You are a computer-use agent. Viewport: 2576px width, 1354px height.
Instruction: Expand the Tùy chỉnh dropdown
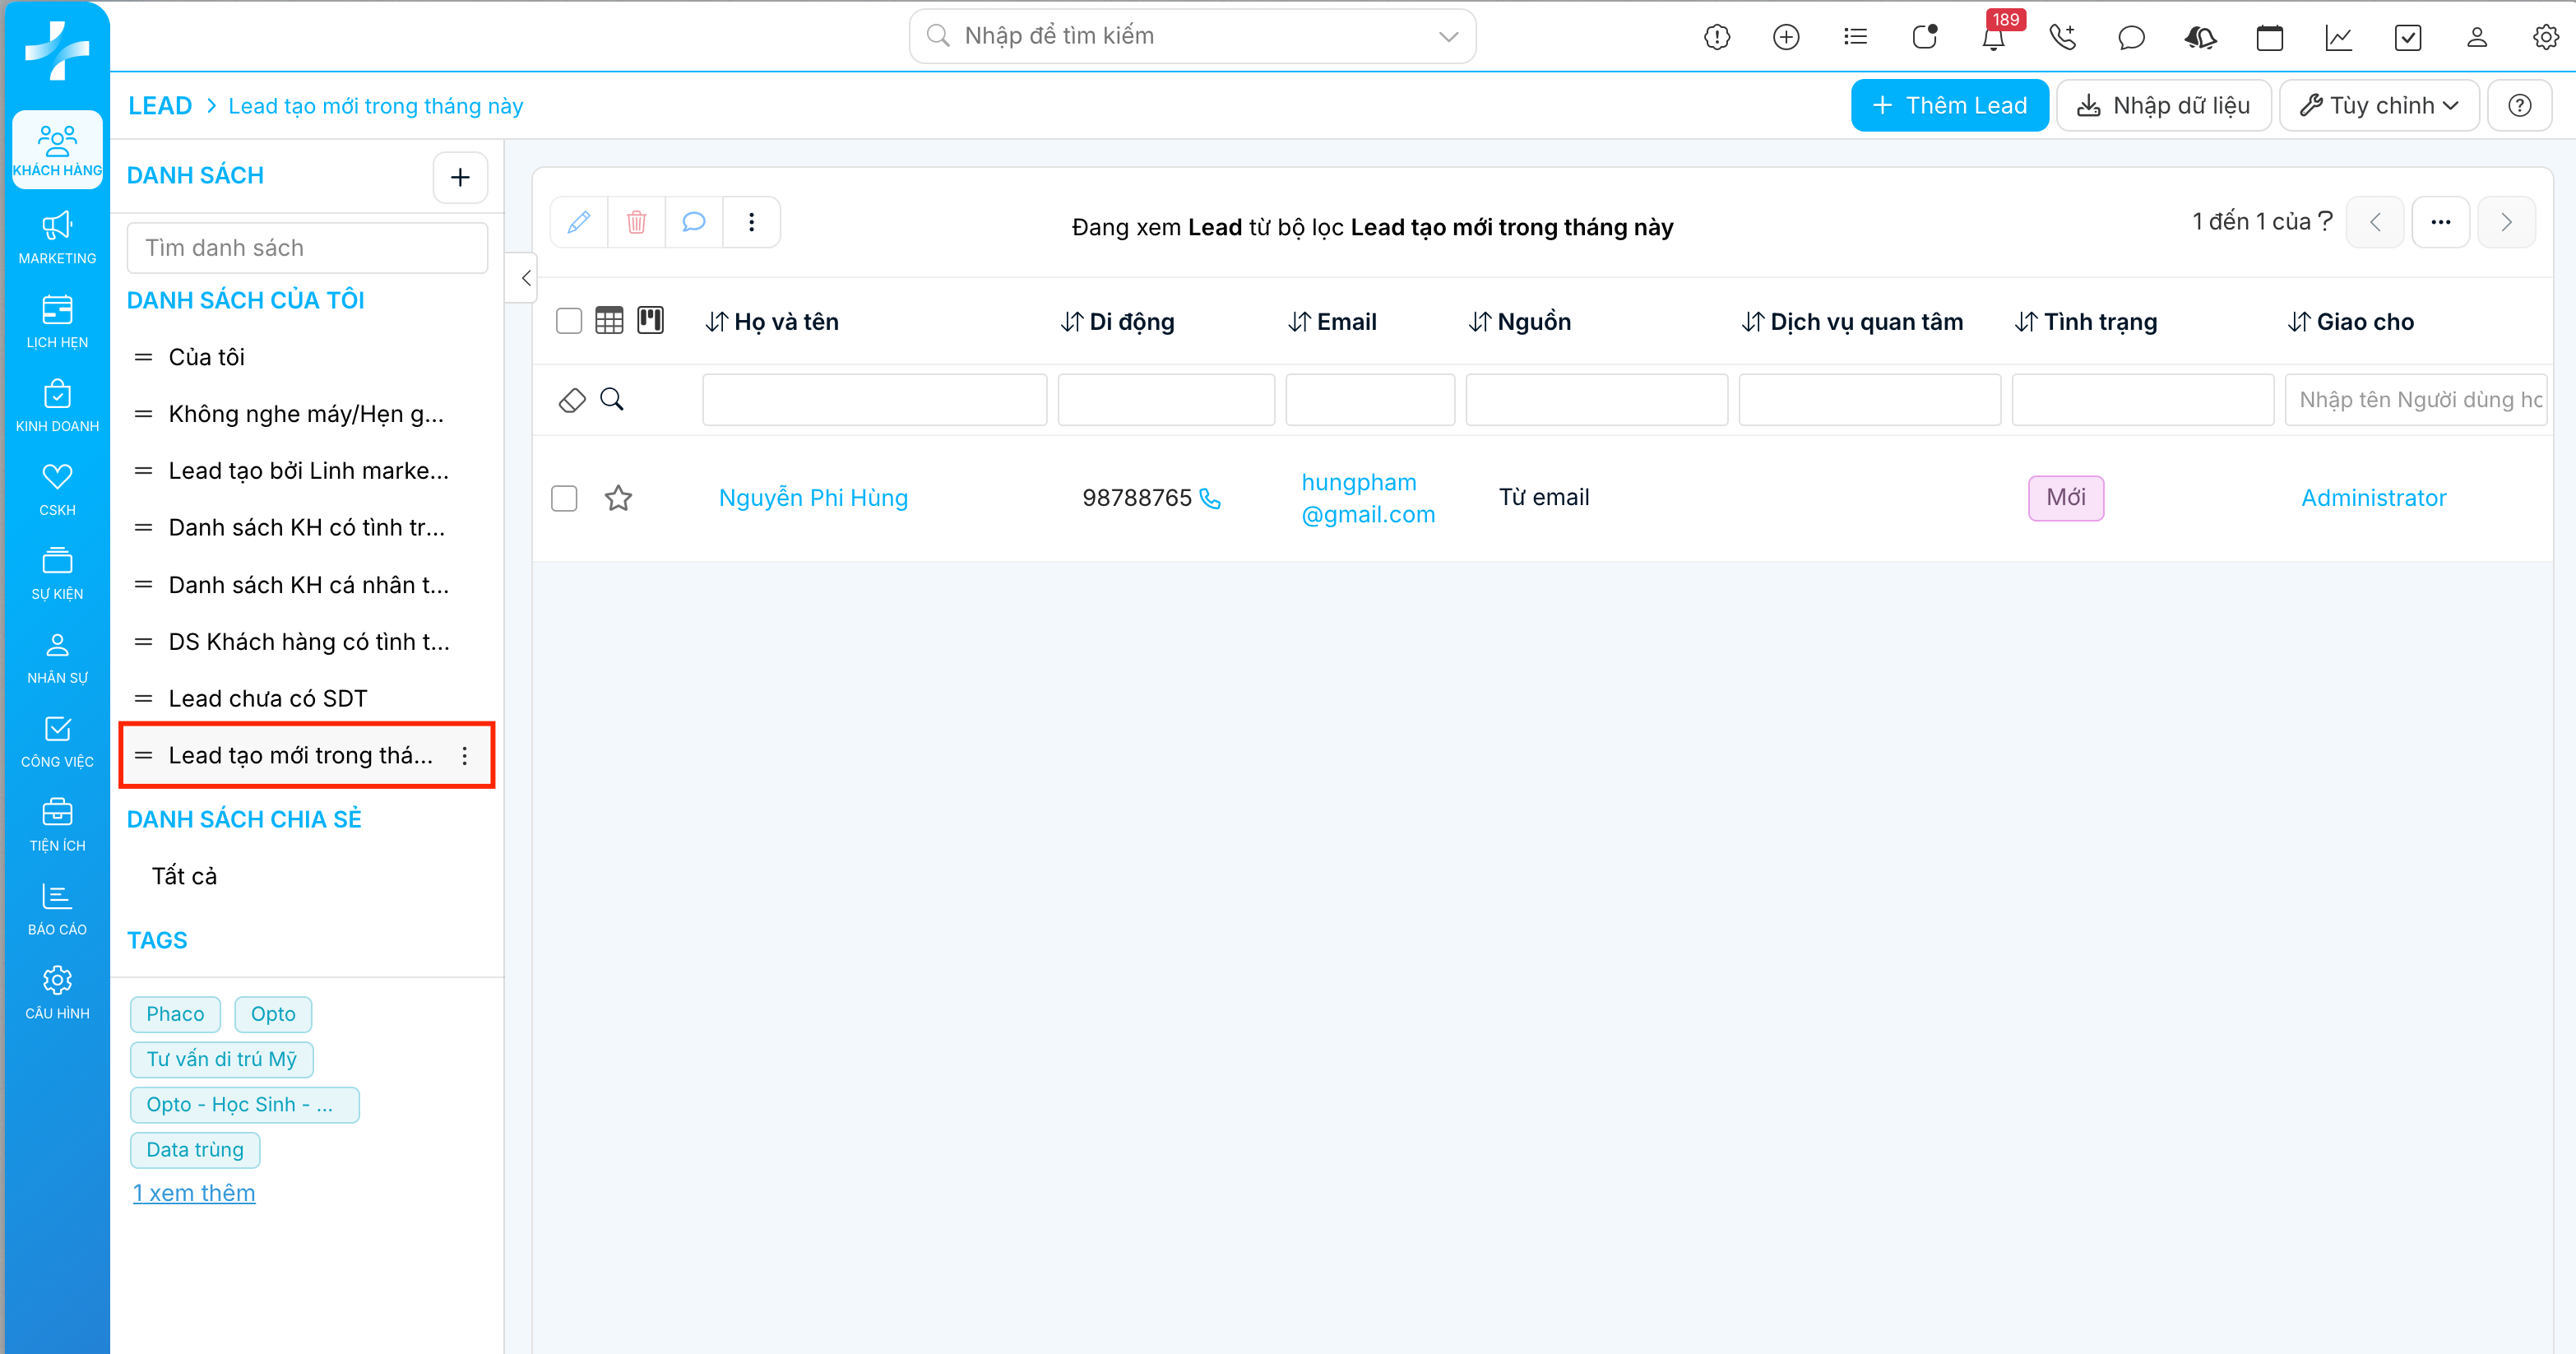pos(2379,106)
